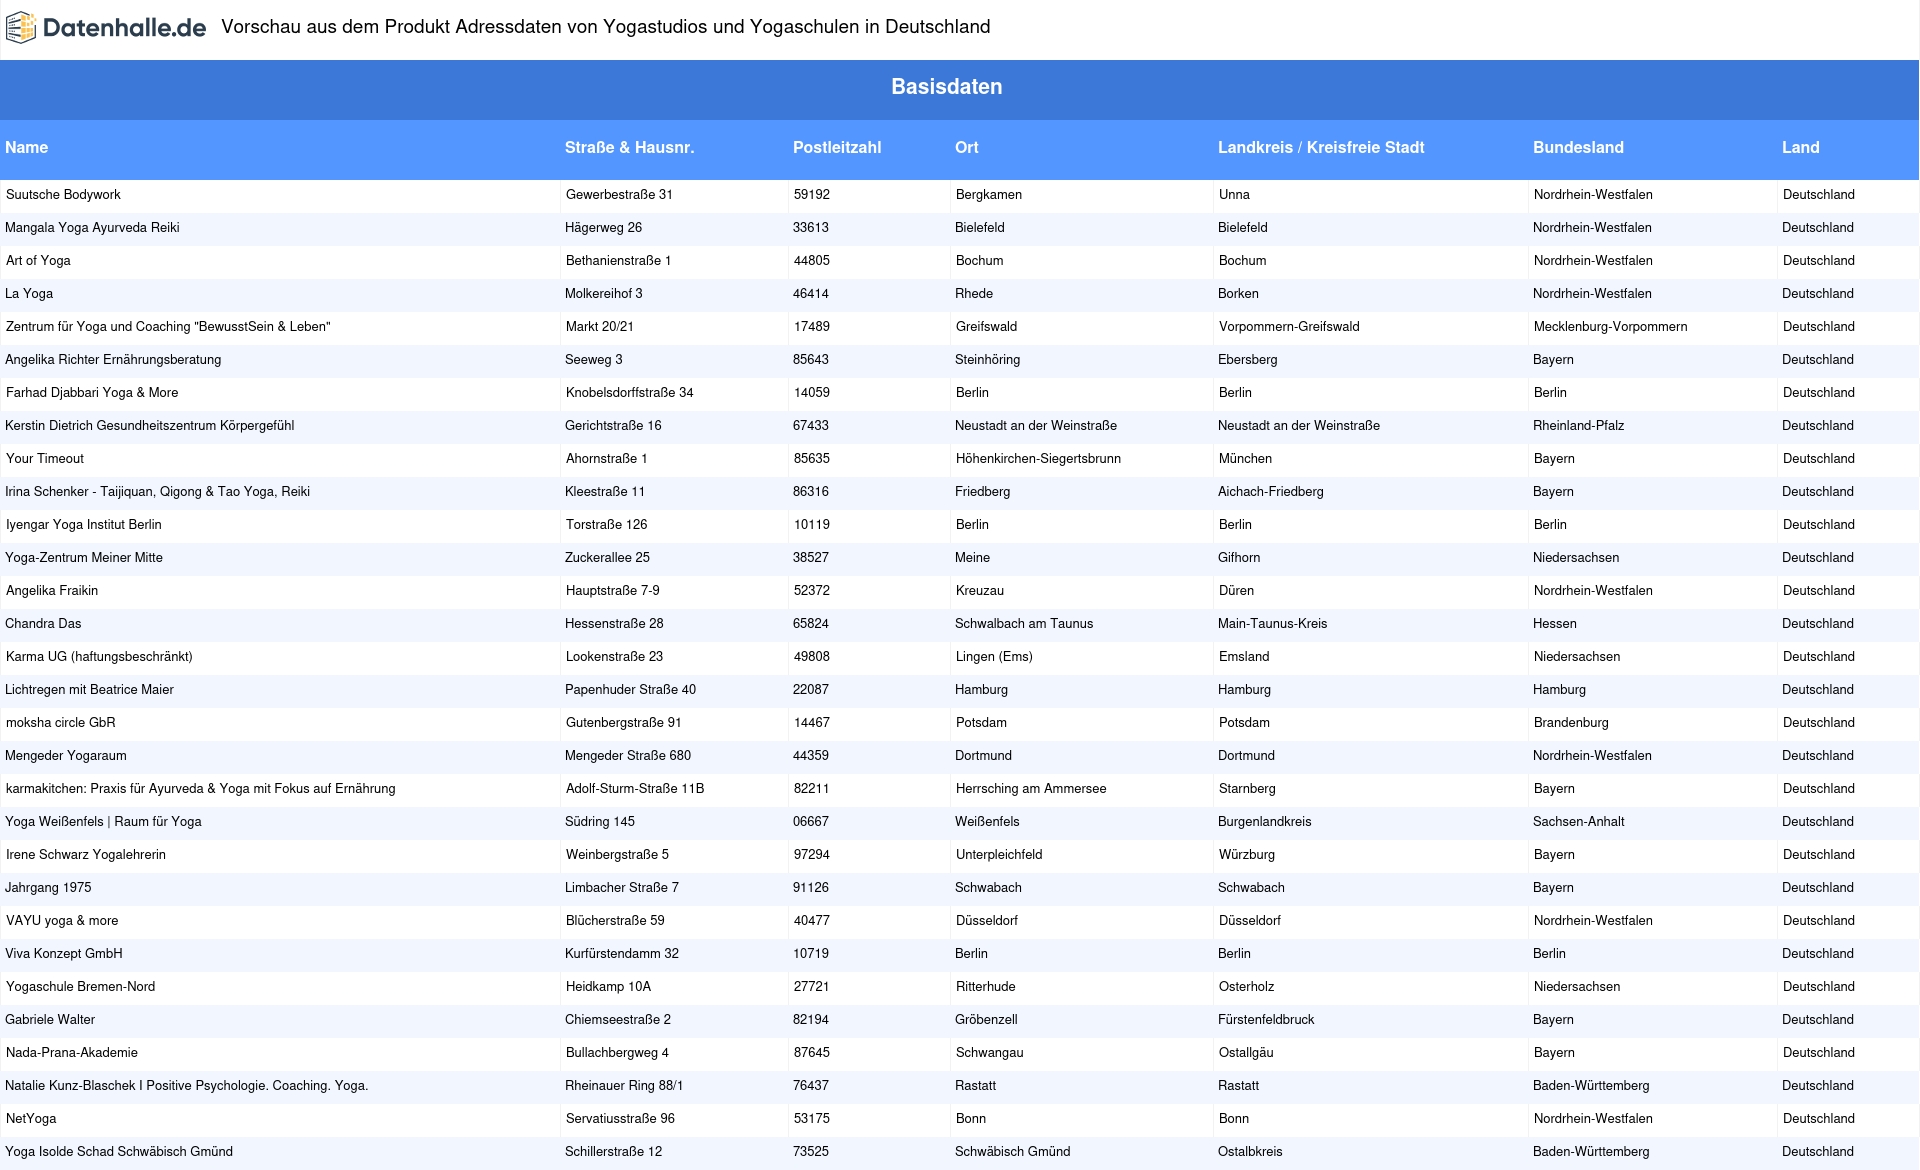
Task: Click the postal code 06667
Action: (x=811, y=821)
